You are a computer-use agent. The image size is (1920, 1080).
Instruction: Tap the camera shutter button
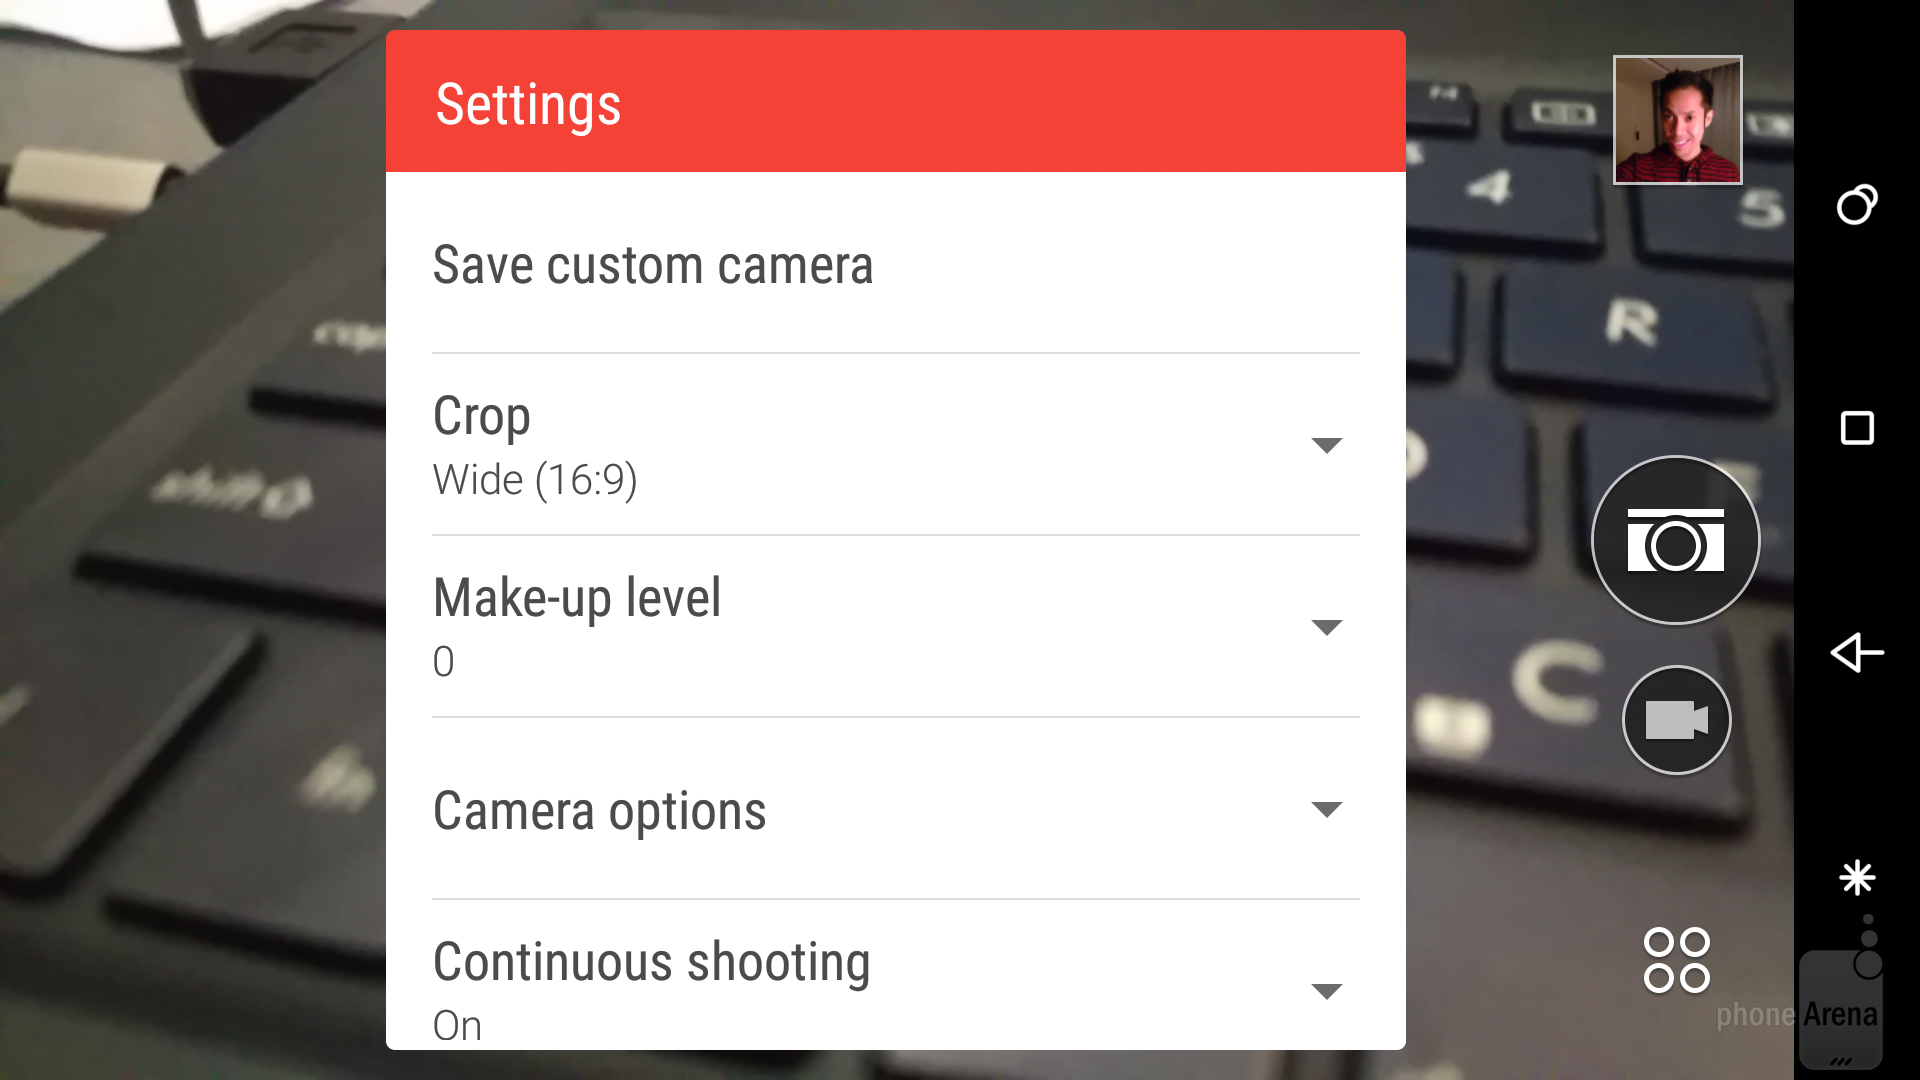[x=1675, y=540]
